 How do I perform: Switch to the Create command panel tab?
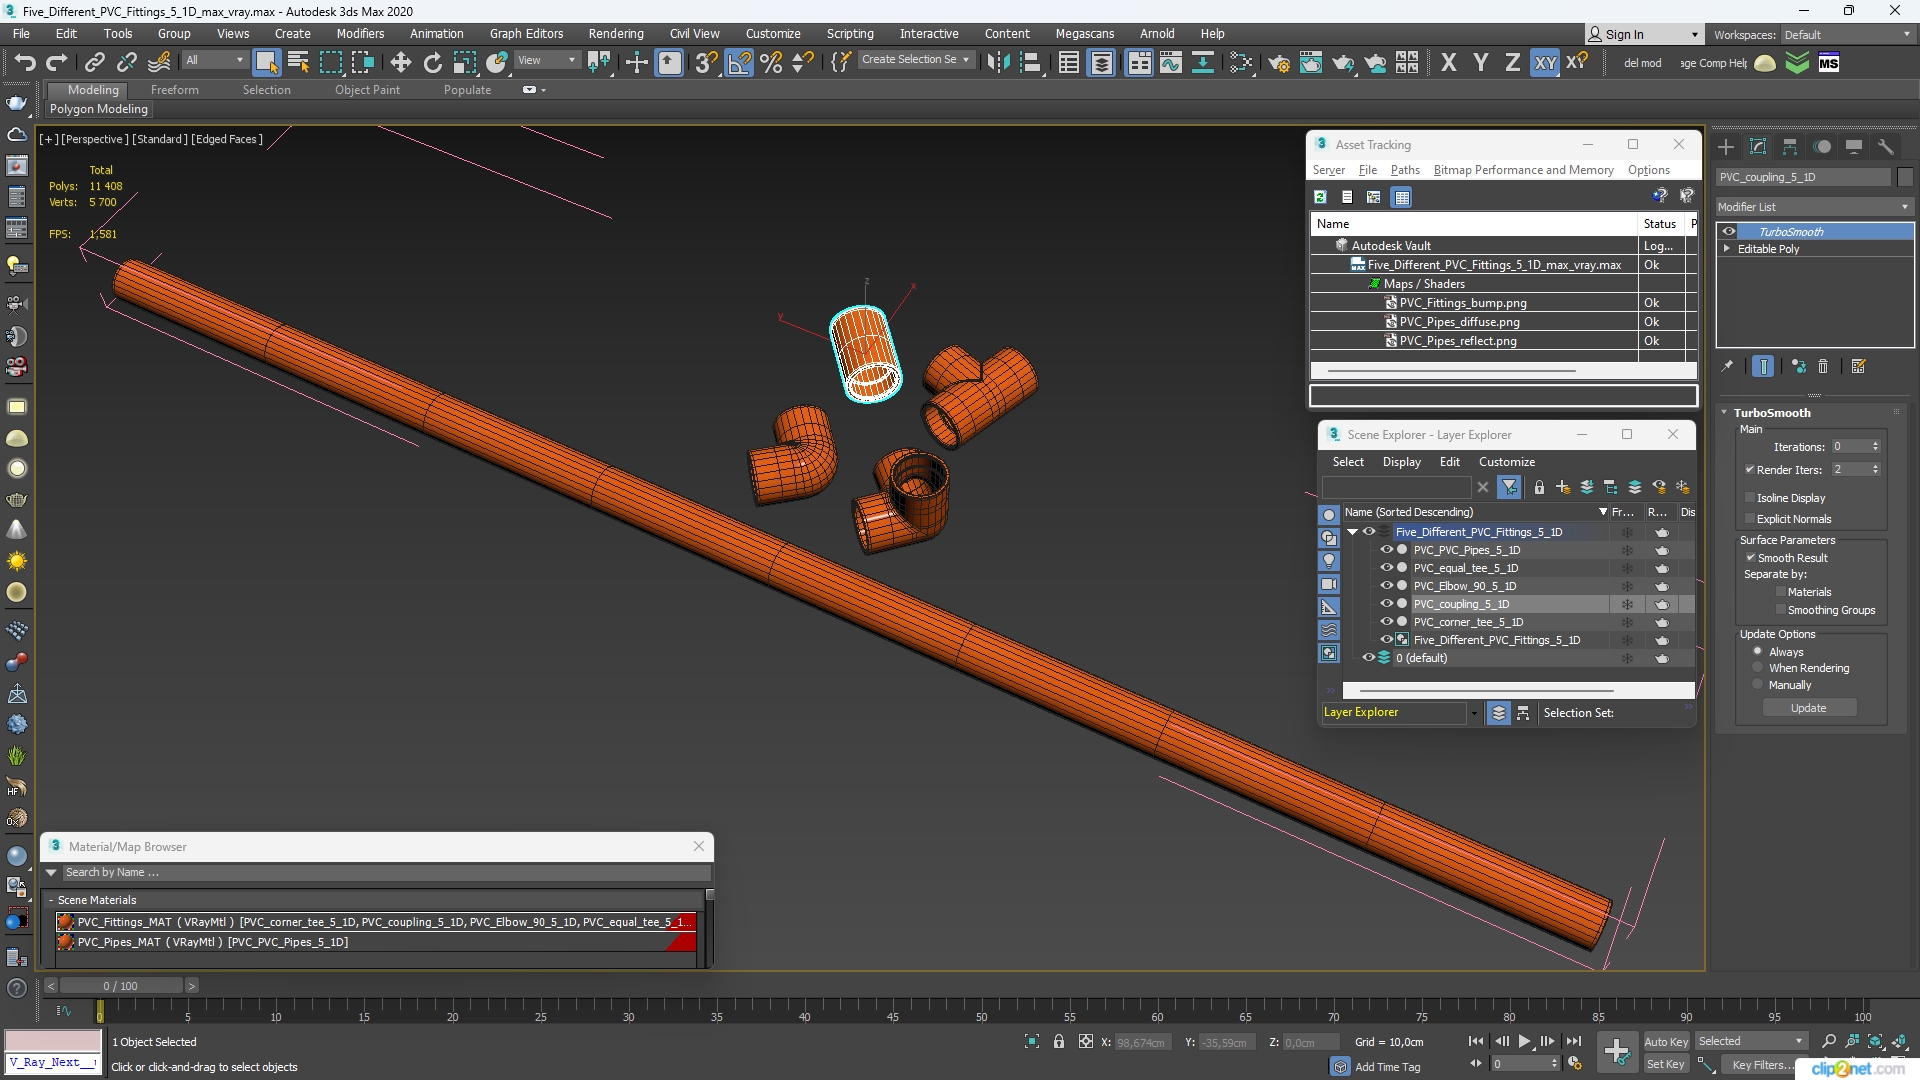coord(1726,147)
